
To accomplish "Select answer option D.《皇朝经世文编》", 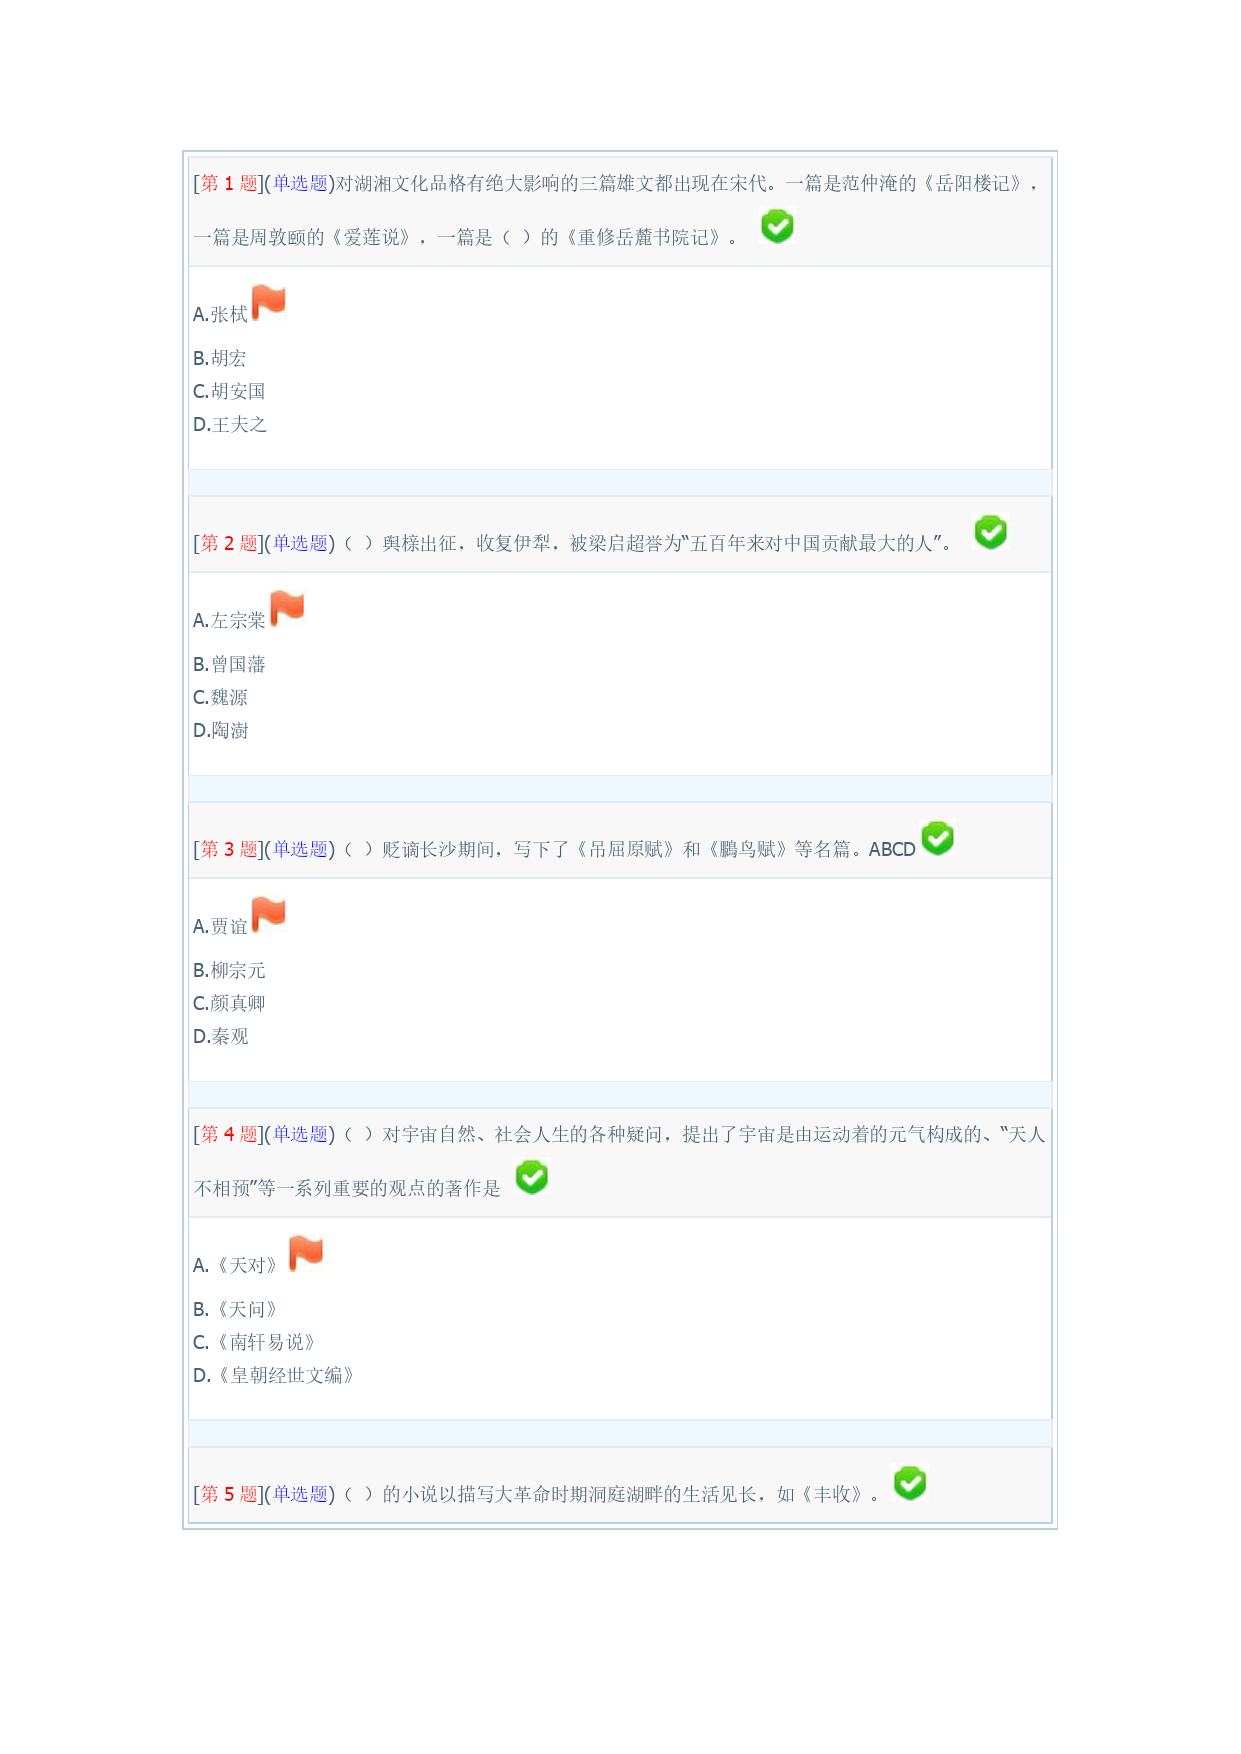I will coord(274,1375).
